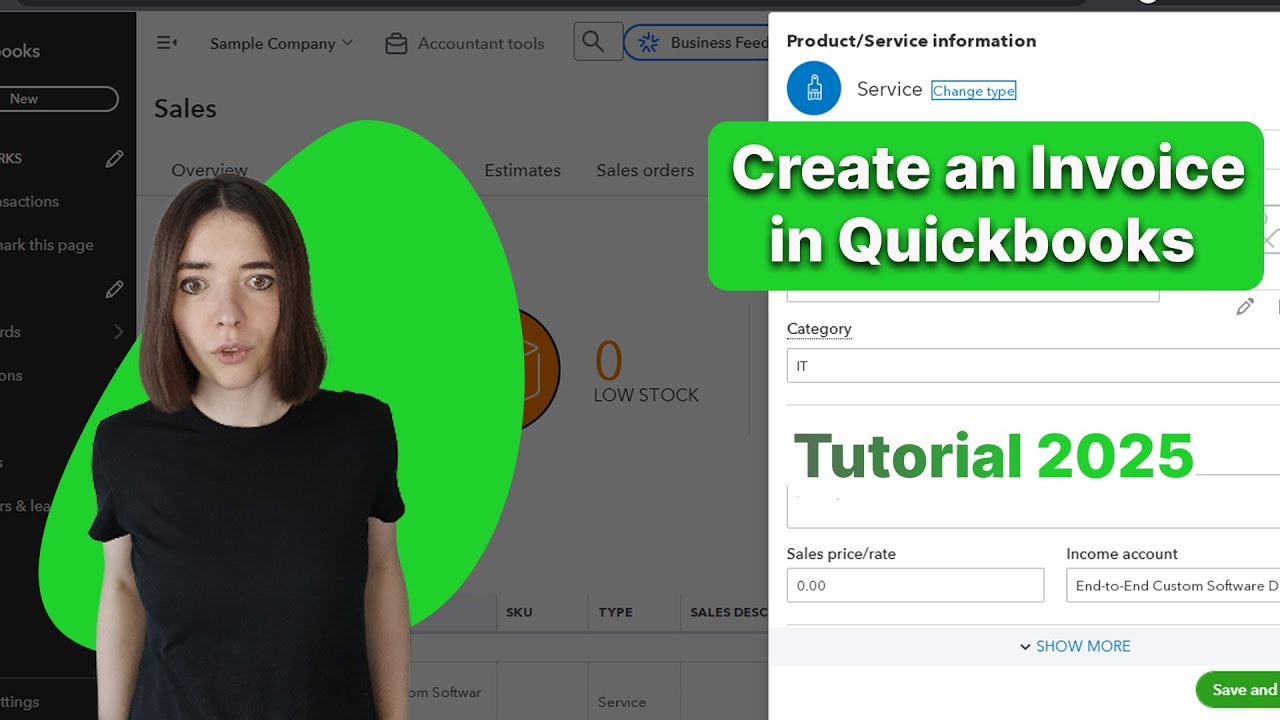Open the Sample Company dropdown
Viewport: 1280px width, 720px height.
click(x=281, y=43)
